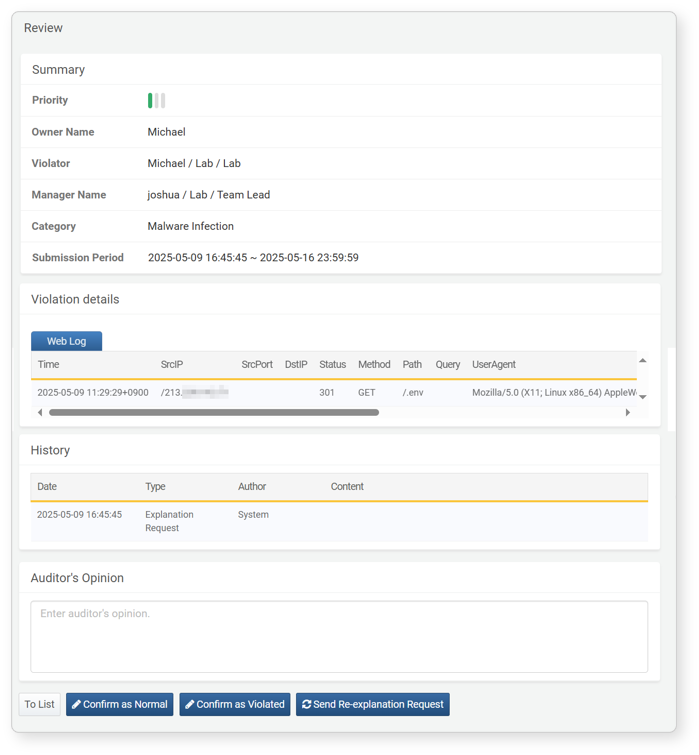Screen dimensions: 699x755
Task: Click the green priority level indicator
Action: pos(150,100)
